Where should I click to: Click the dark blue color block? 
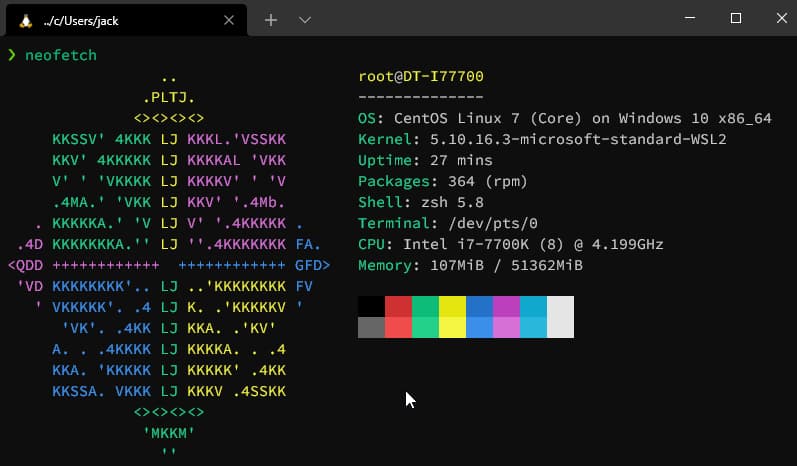pos(479,306)
